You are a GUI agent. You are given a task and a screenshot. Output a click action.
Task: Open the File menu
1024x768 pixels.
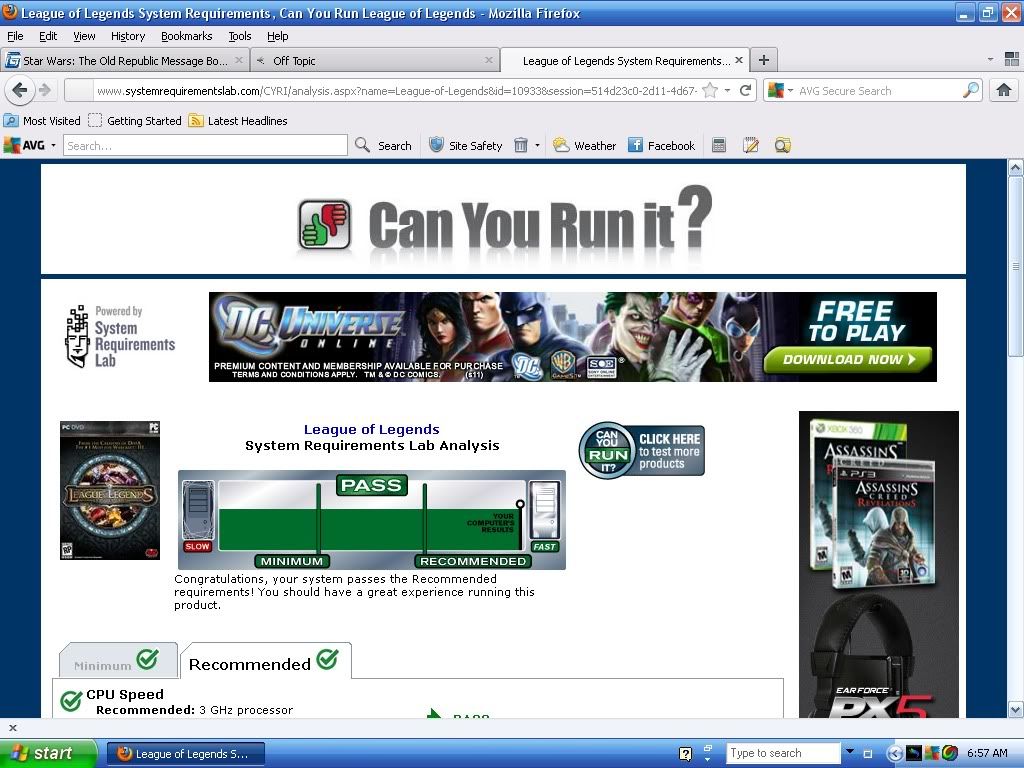coord(15,36)
